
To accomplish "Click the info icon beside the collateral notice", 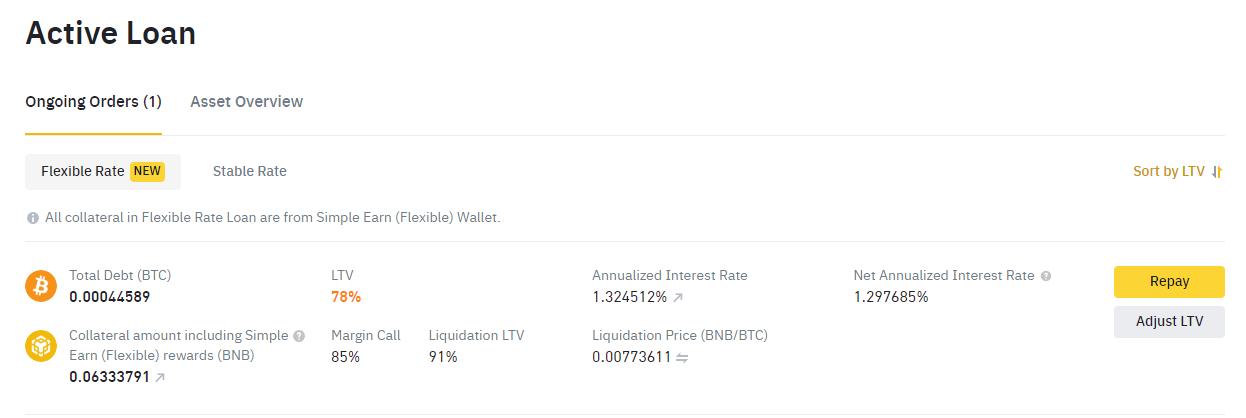I will point(33,218).
